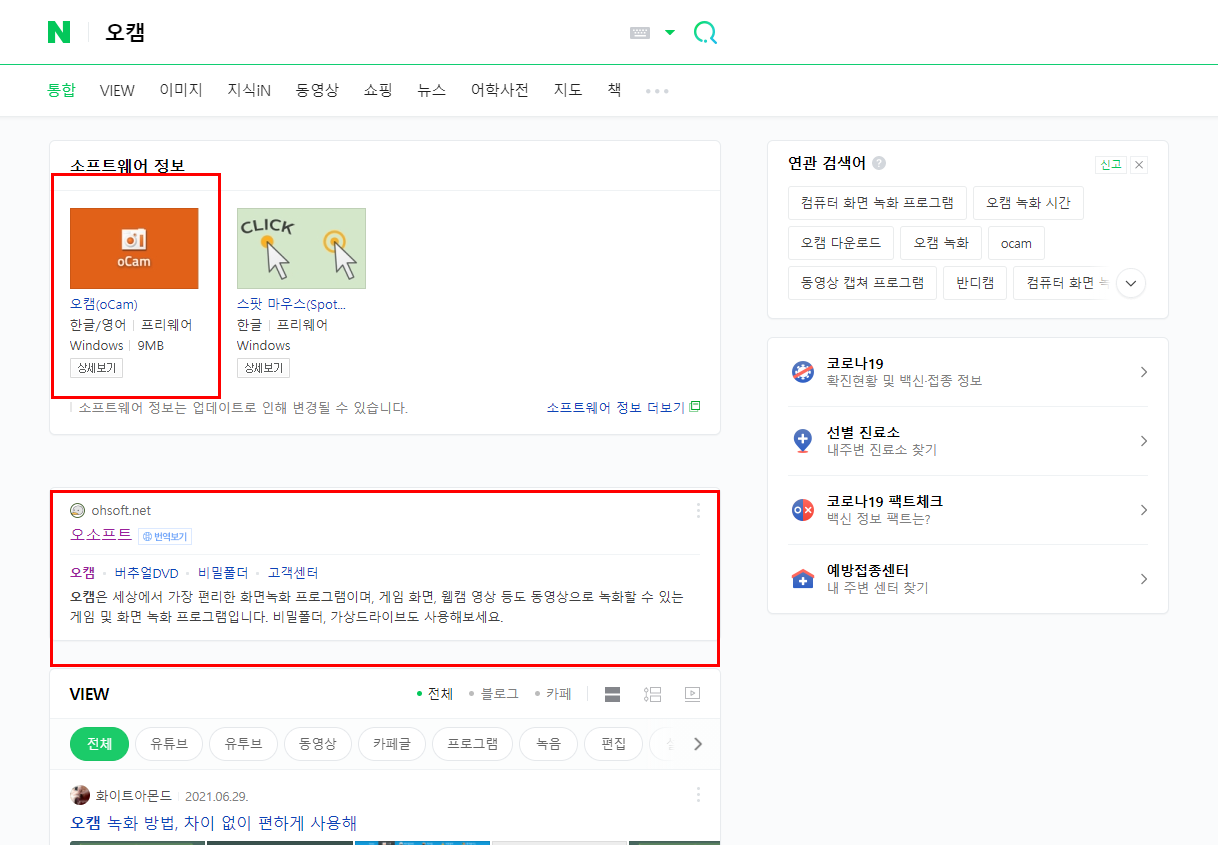Click the green search magnifier icon
1218x845 pixels.
point(705,33)
